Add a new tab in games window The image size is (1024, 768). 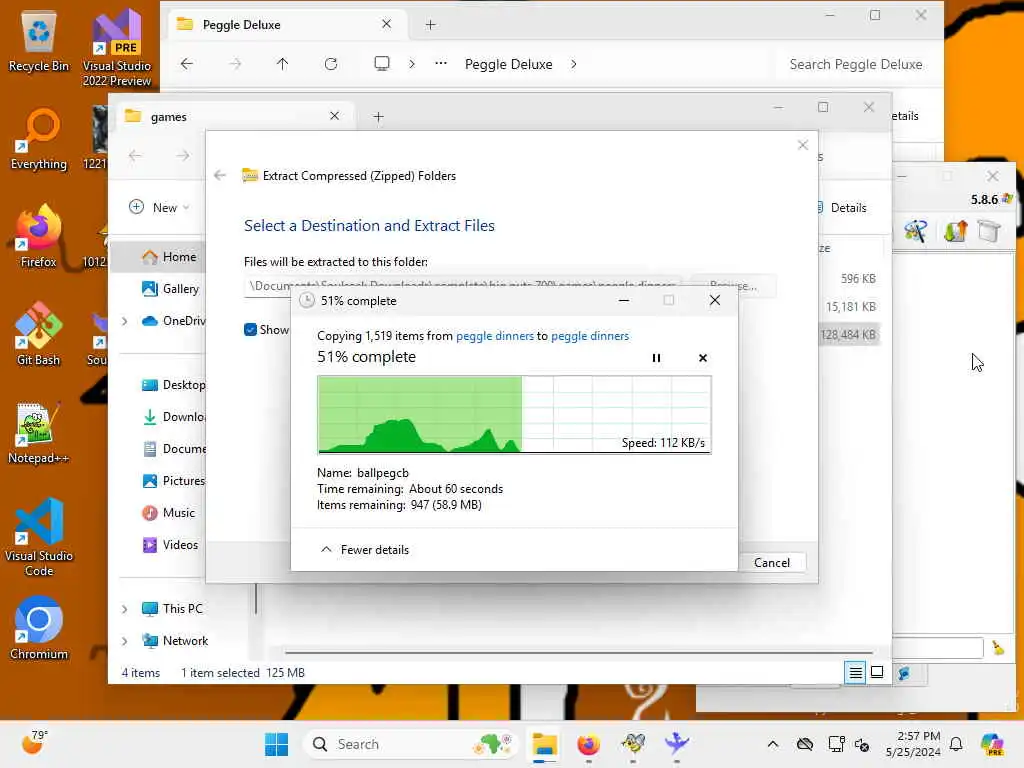[378, 117]
